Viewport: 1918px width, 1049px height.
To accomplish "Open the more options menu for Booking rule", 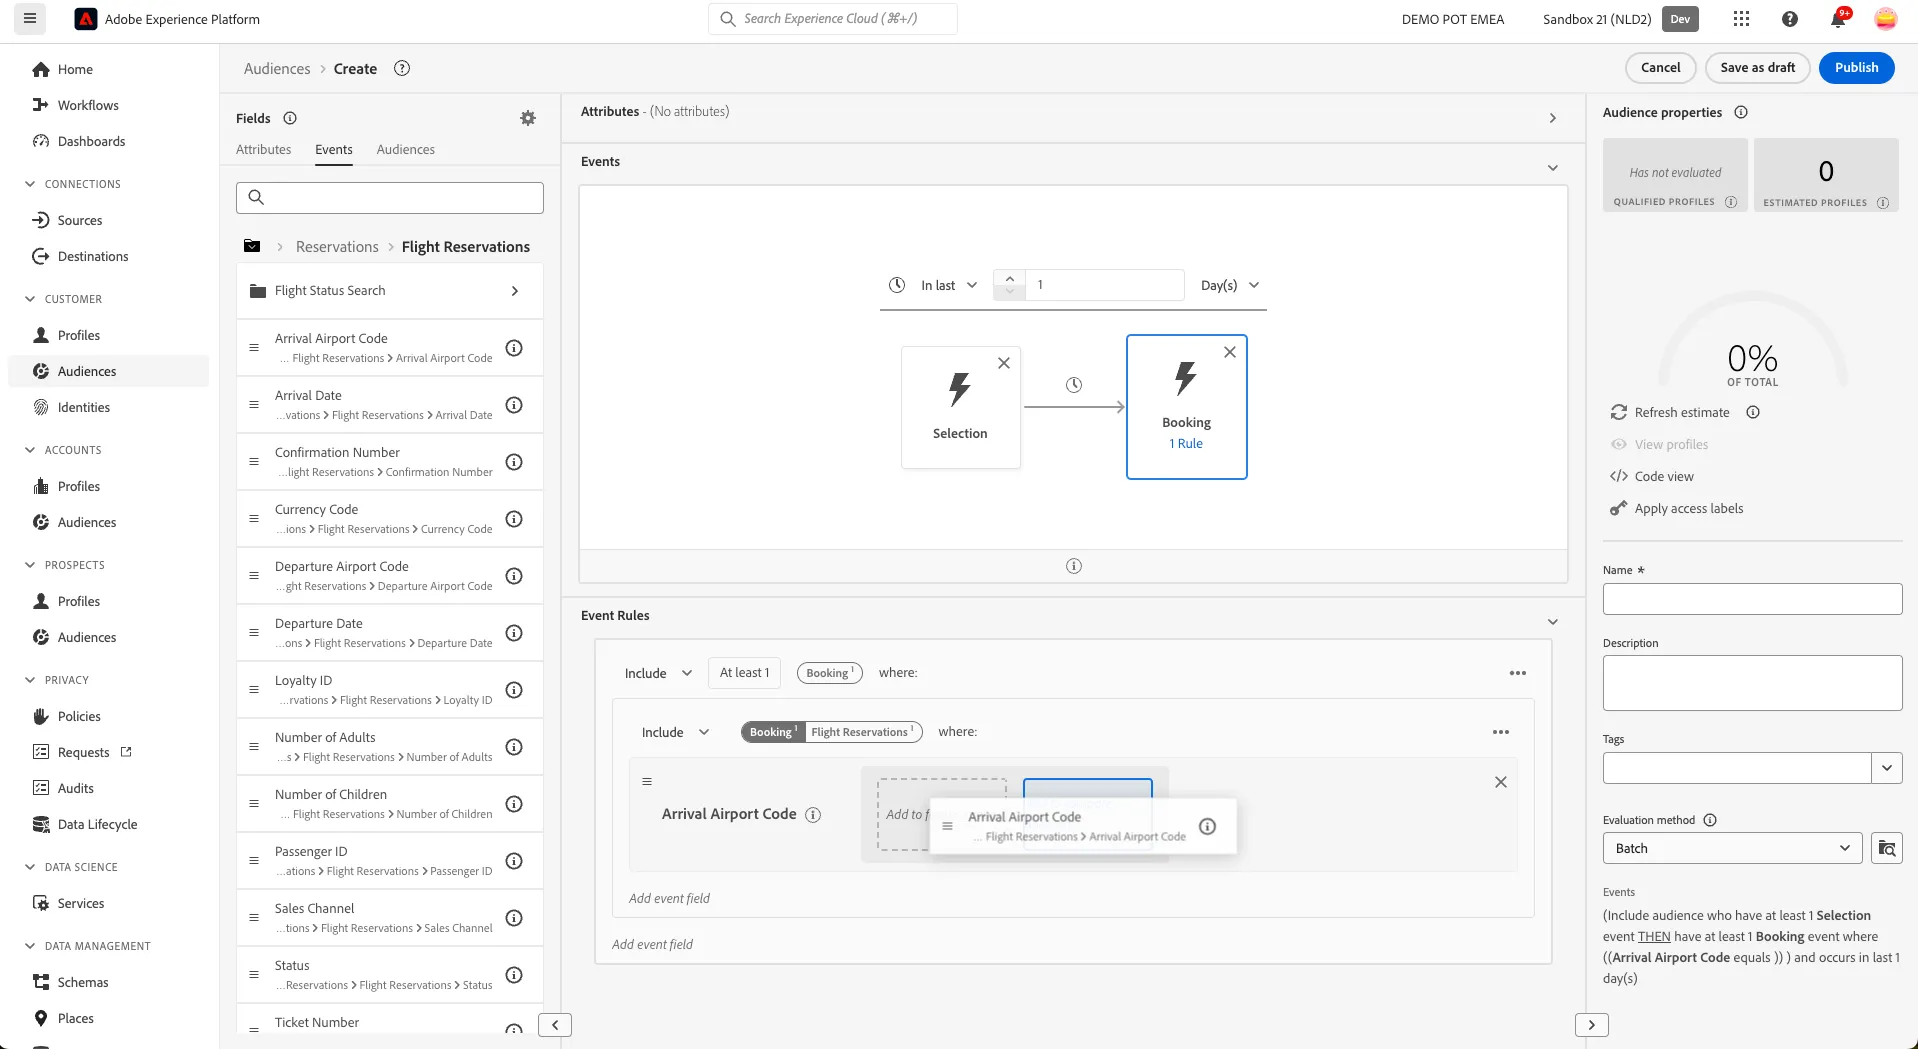I will click(1518, 673).
